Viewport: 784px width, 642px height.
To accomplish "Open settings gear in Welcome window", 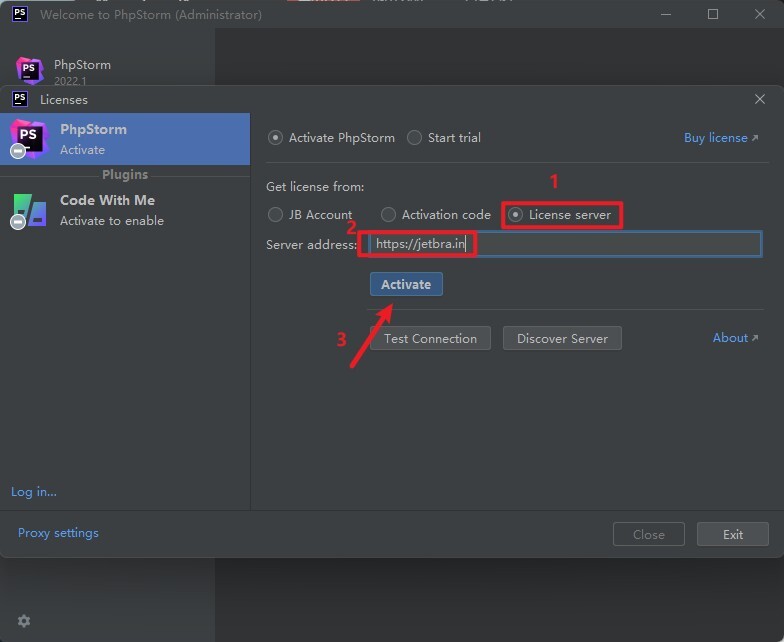I will (24, 621).
